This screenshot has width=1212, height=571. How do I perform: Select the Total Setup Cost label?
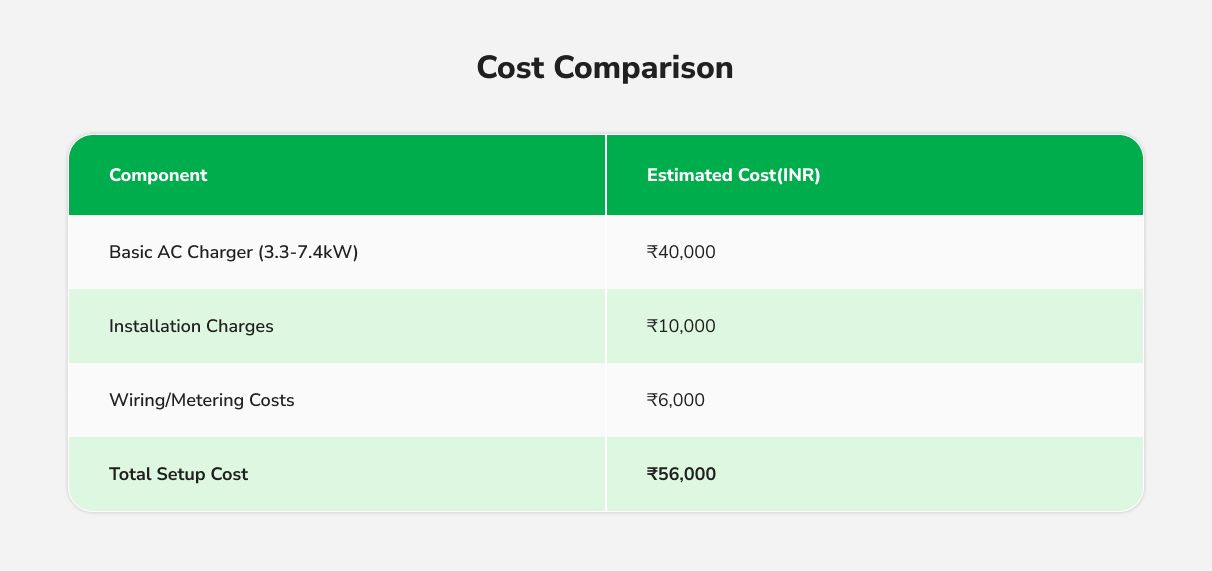178,474
